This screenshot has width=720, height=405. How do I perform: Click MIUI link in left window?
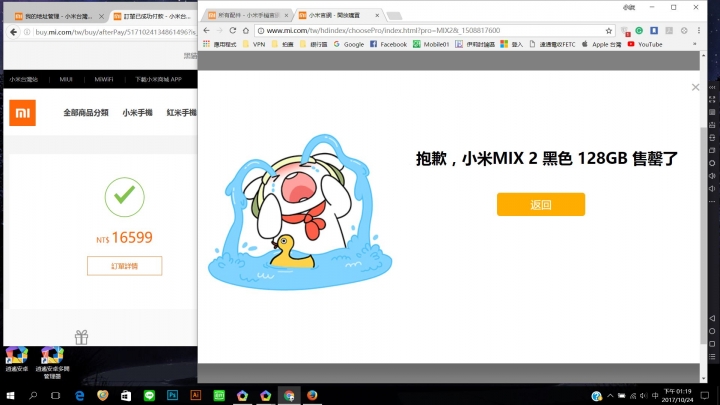coord(66,79)
